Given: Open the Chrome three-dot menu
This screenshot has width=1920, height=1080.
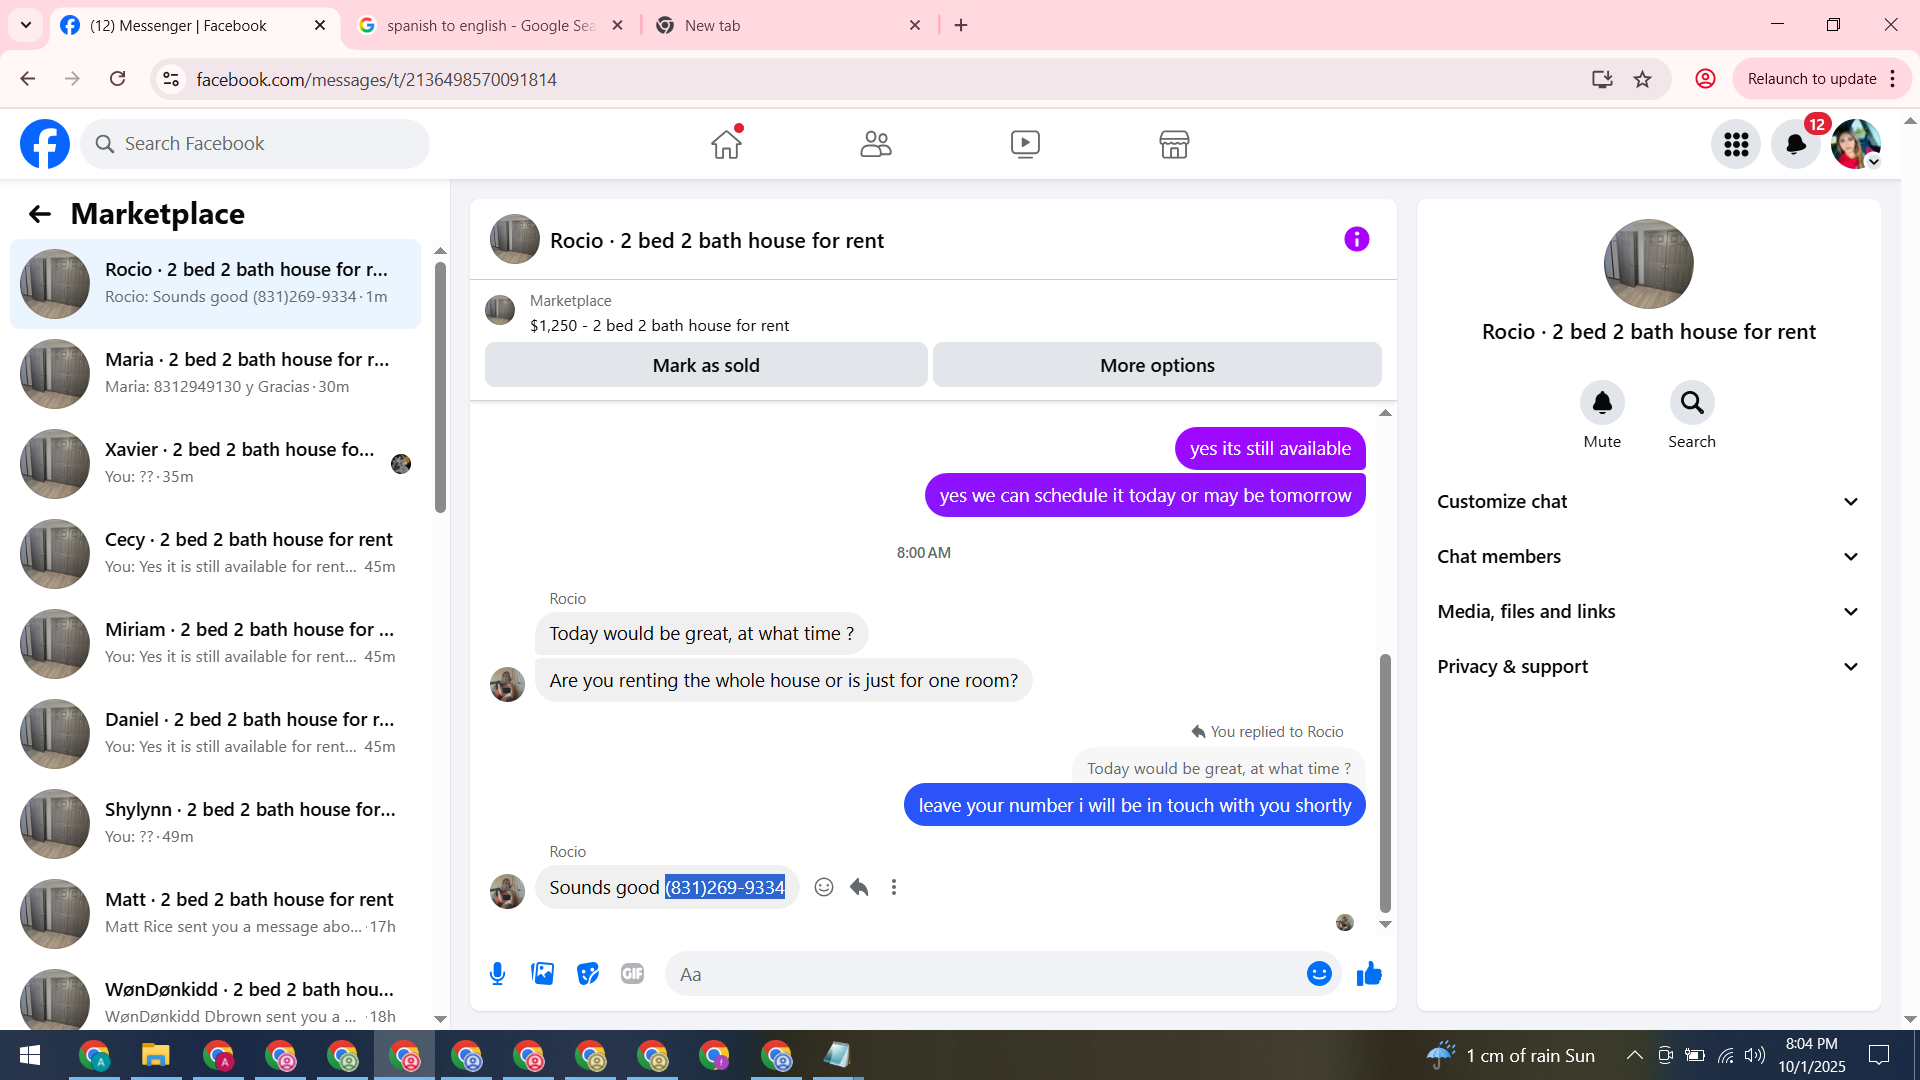Looking at the screenshot, I should [x=1892, y=79].
